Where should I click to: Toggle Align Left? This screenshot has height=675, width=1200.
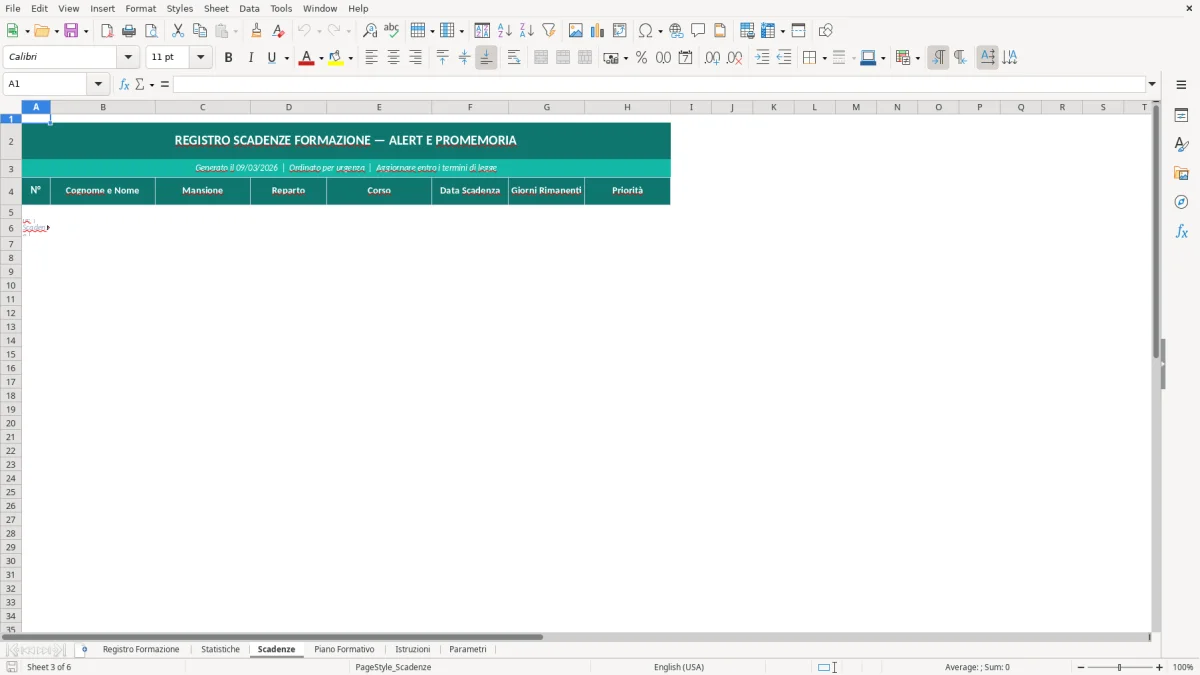pos(372,58)
